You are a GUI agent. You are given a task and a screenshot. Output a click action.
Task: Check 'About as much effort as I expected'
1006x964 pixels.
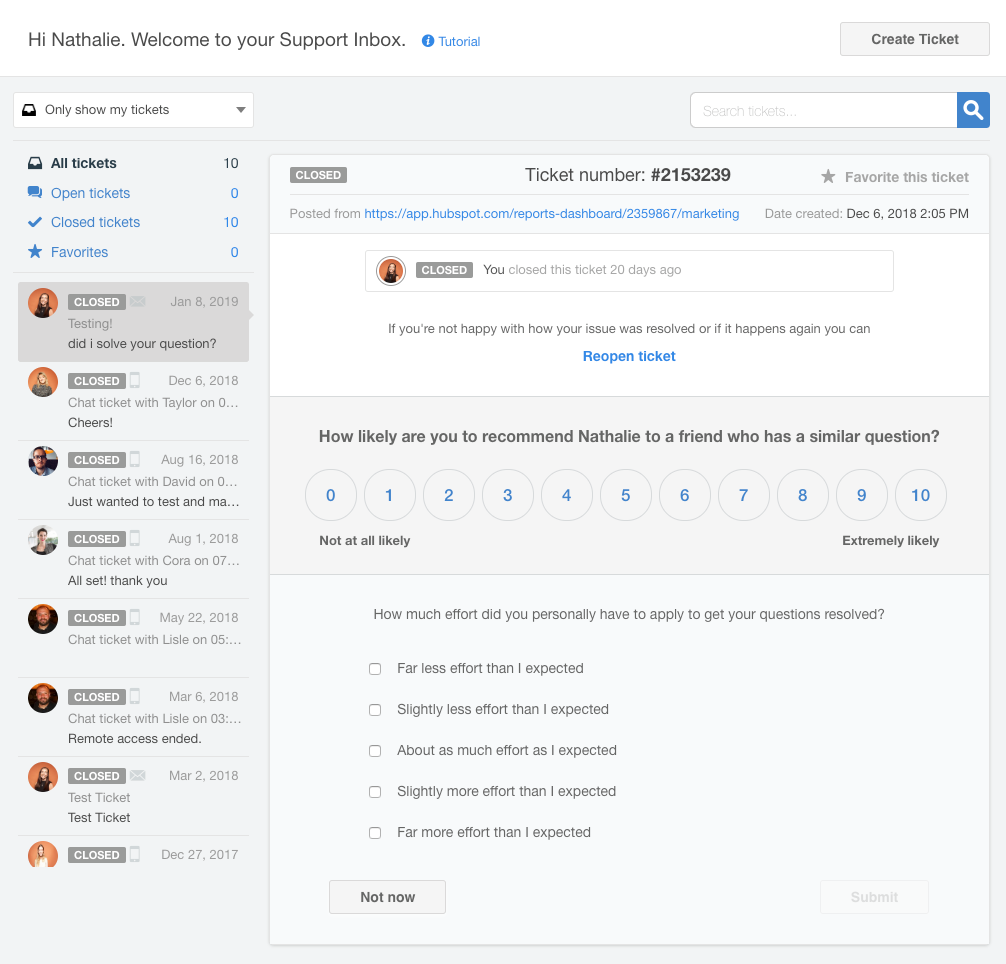pos(375,750)
